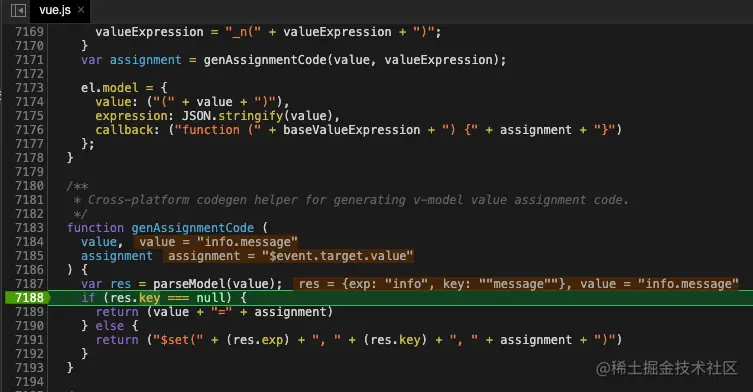Click the function keyword on line 7183
753x392 pixels.
pos(95,228)
